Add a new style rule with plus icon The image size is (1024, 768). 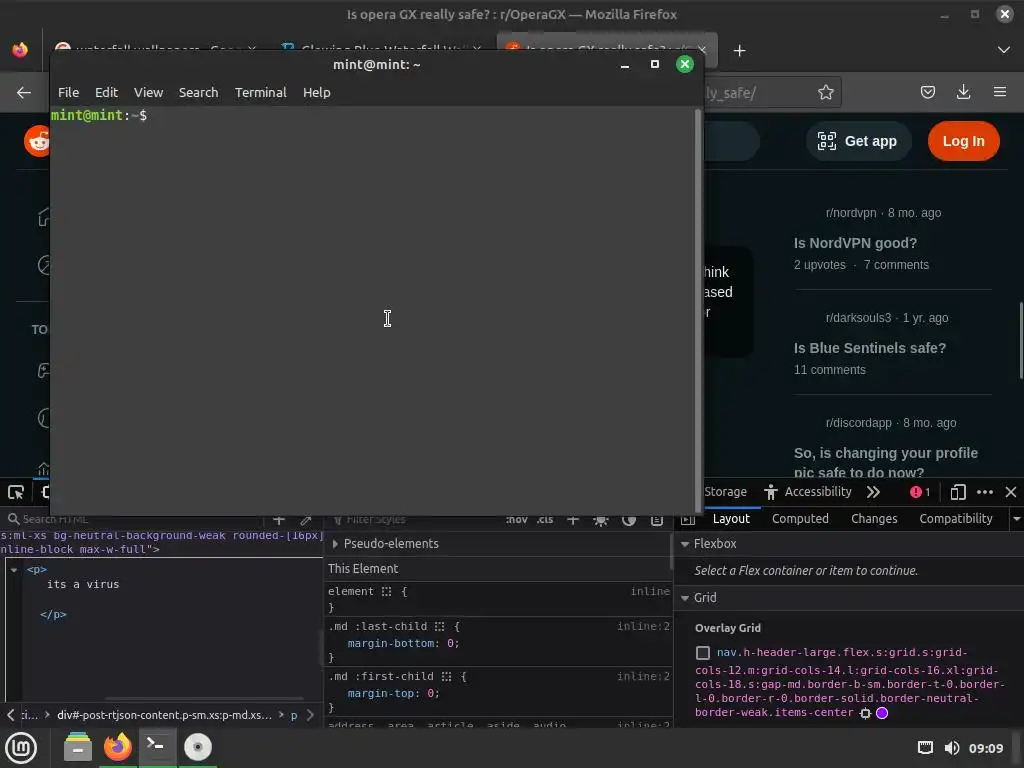coord(573,520)
